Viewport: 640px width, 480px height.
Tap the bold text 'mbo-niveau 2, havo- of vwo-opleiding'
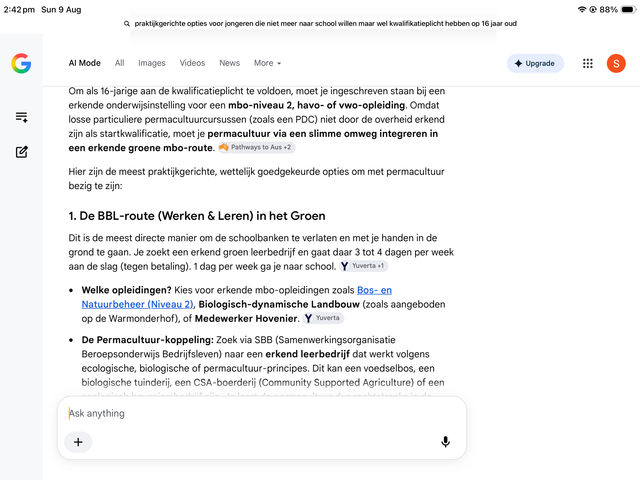click(316, 105)
